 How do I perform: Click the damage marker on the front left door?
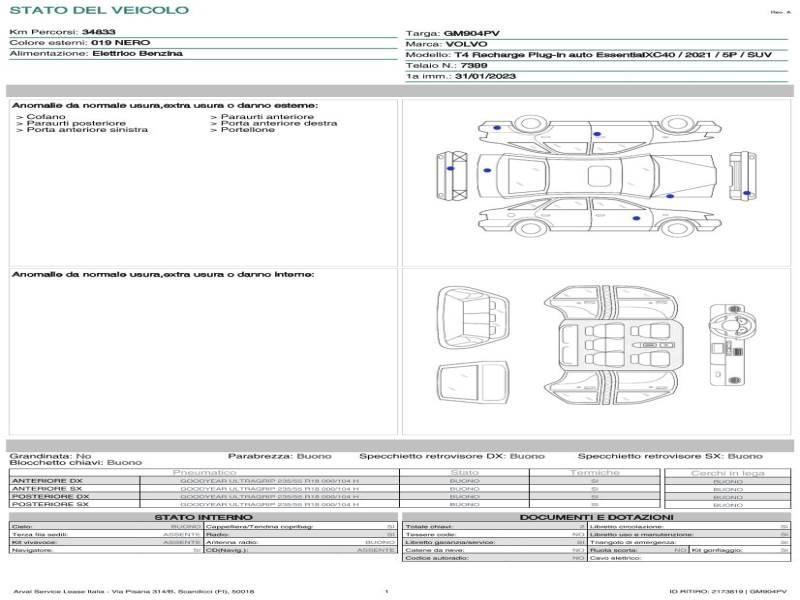pos(596,133)
